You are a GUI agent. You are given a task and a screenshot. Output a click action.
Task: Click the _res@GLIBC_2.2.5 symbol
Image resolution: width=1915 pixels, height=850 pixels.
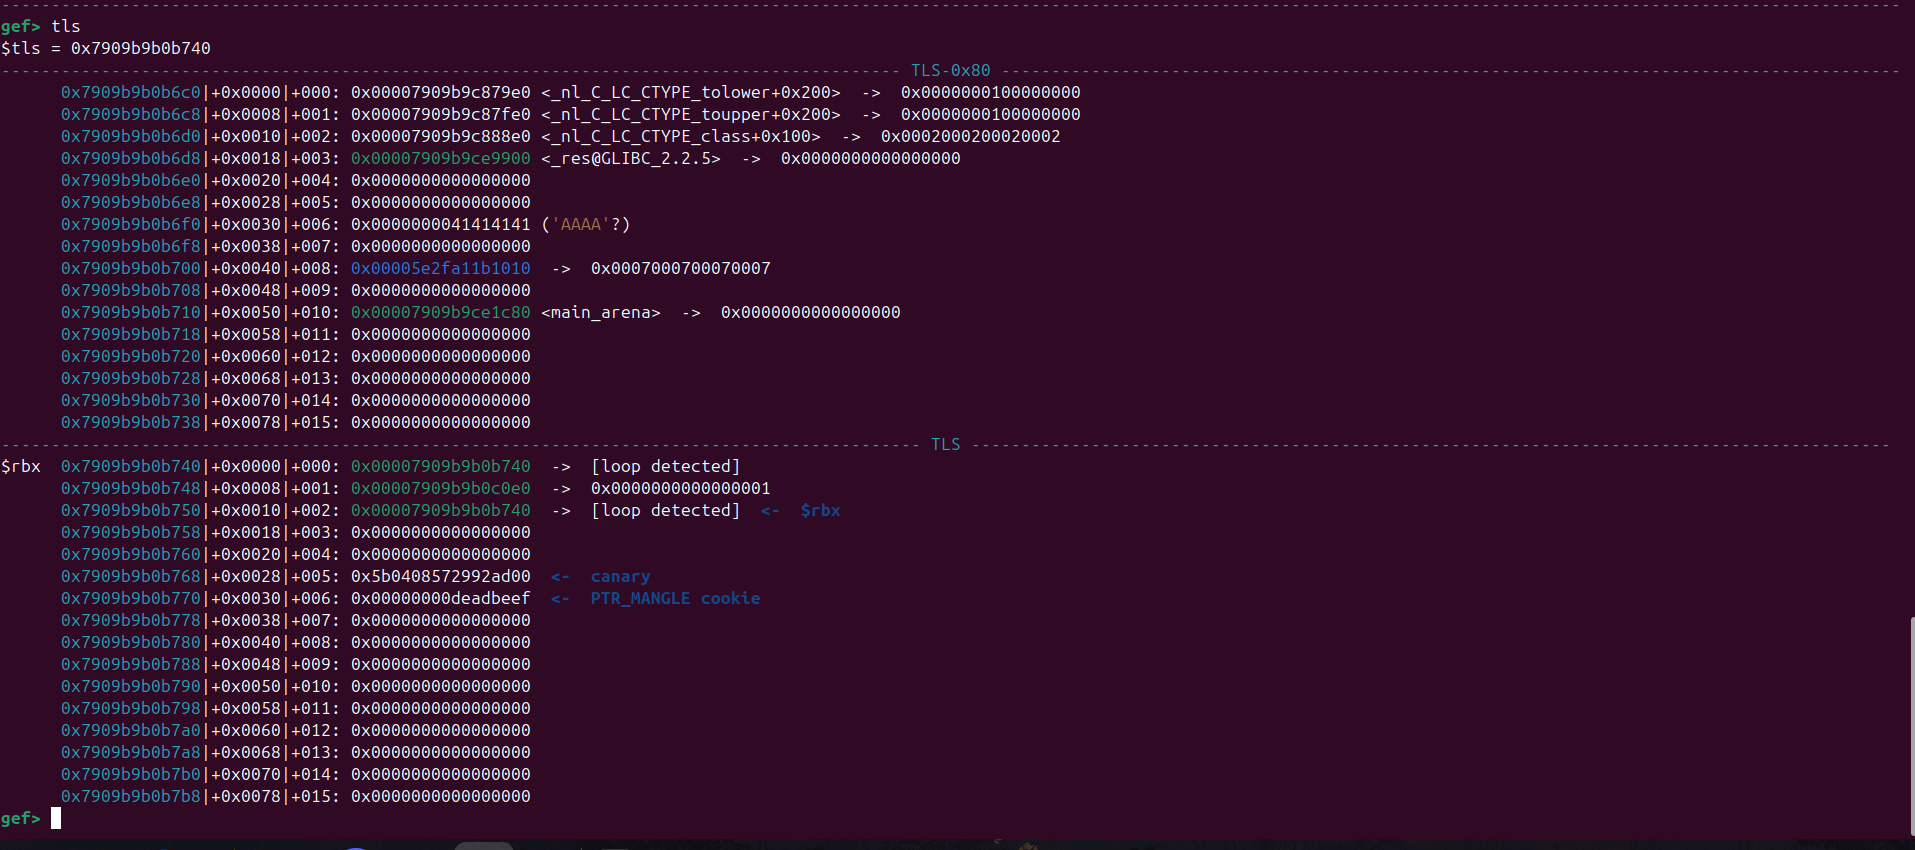(x=630, y=158)
